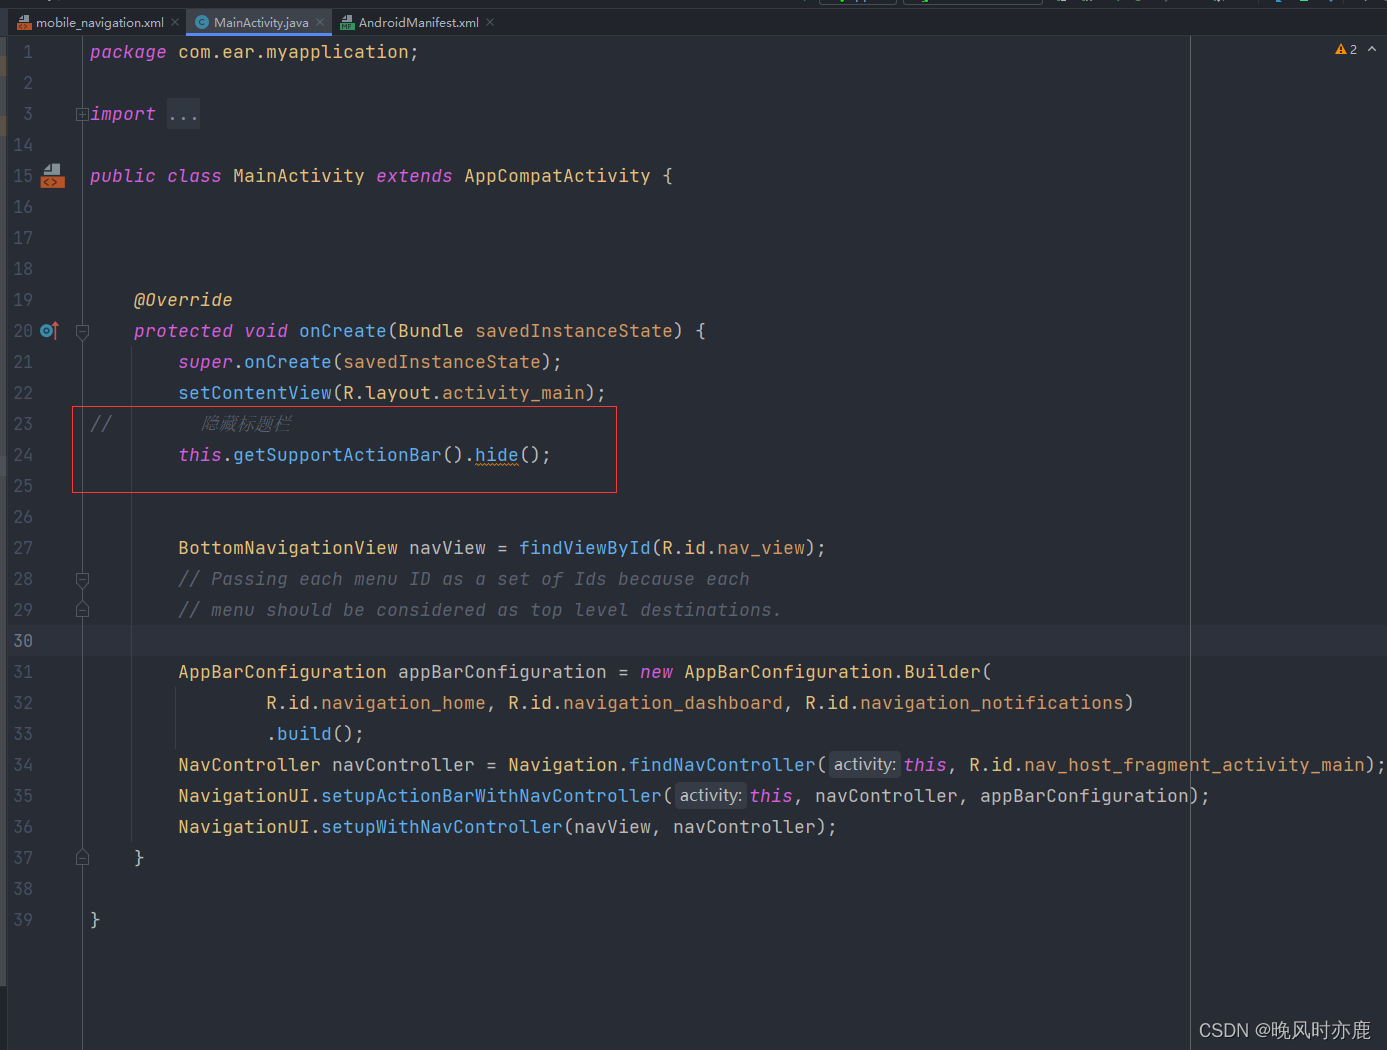This screenshot has height=1050, width=1387.
Task: Click findViewById on line 27
Action: pyautogui.click(x=585, y=548)
